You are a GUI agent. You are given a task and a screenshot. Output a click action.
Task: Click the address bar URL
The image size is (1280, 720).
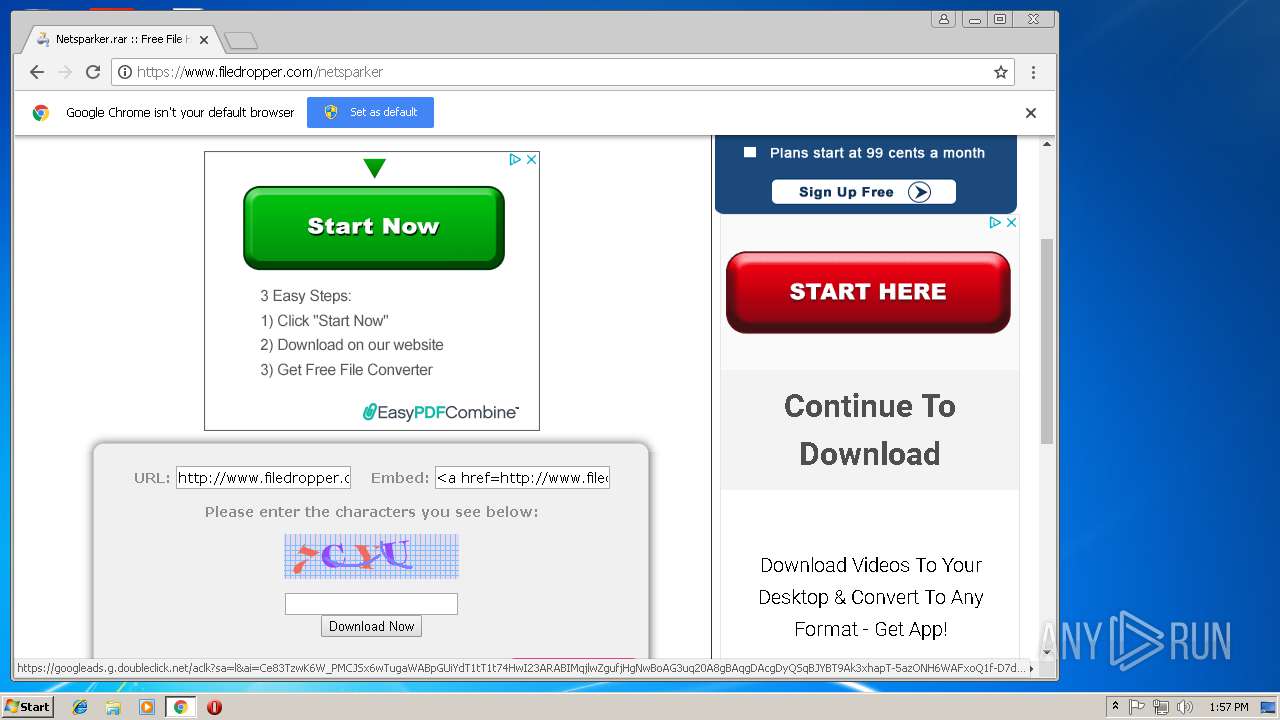tap(260, 72)
